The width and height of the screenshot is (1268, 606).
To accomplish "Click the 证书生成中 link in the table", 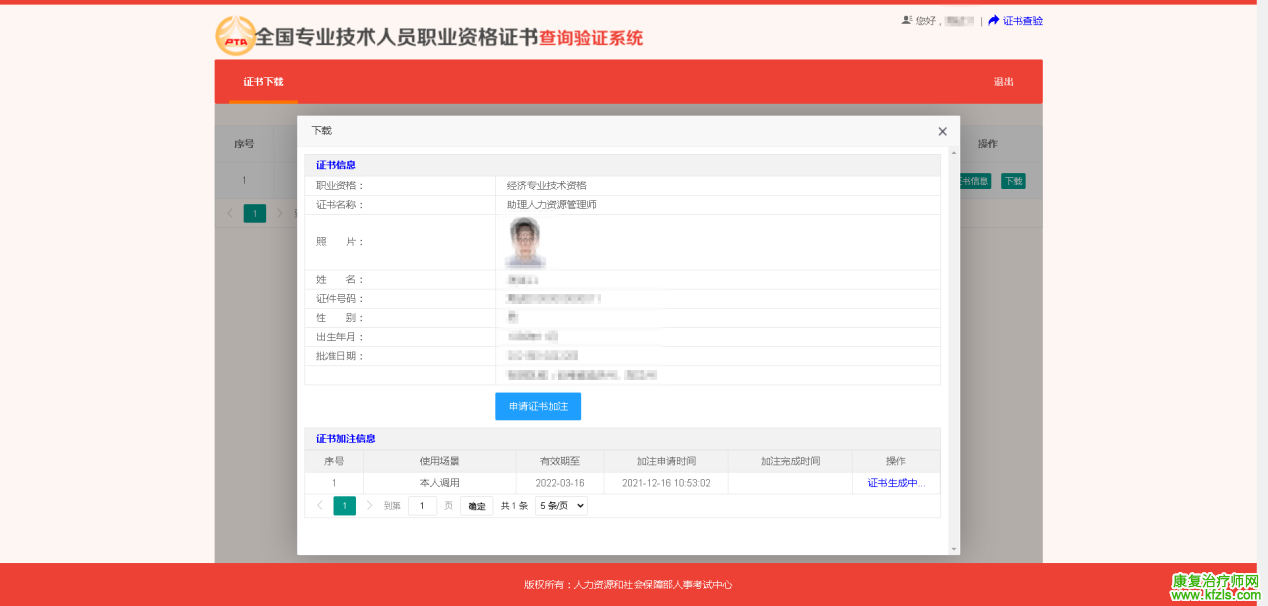I will [896, 483].
